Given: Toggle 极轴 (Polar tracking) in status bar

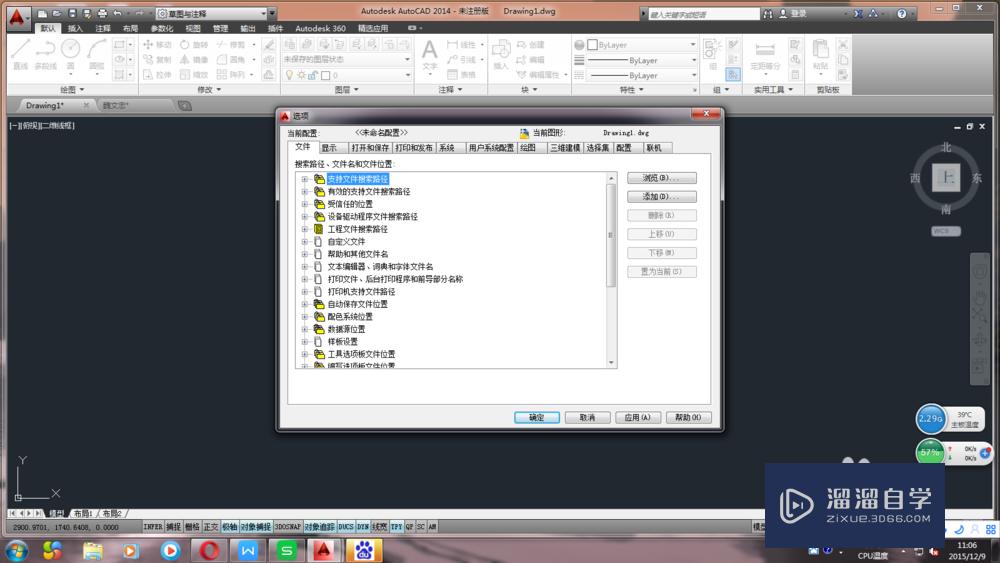Looking at the screenshot, I should [x=230, y=527].
